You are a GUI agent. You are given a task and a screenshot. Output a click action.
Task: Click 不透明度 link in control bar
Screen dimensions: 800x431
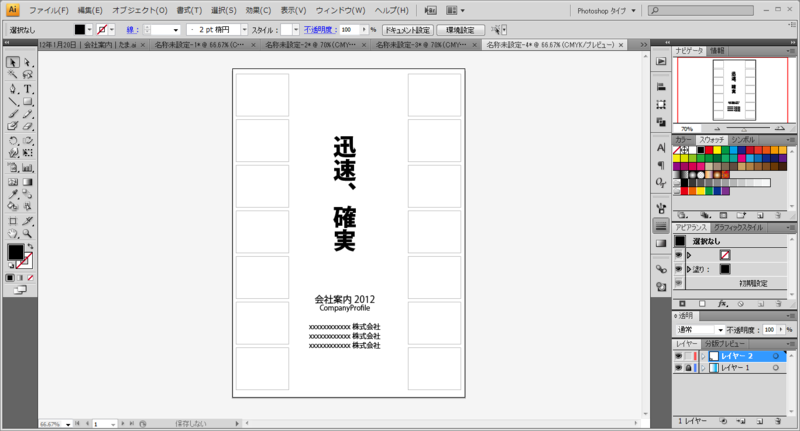click(x=320, y=30)
